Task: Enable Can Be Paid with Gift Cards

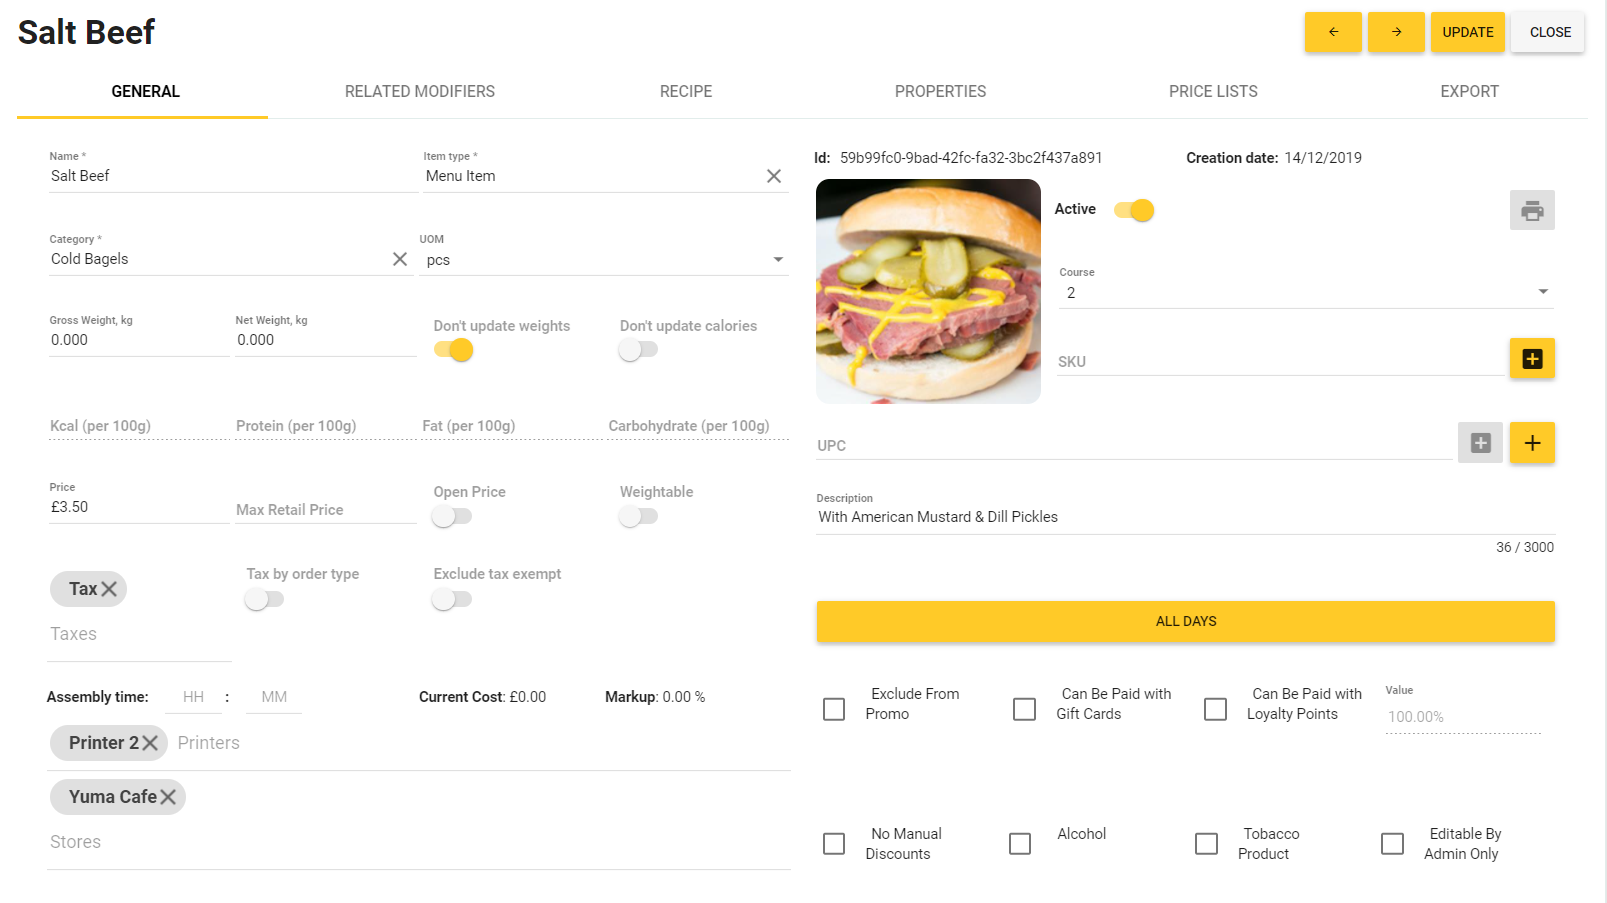Action: (x=1024, y=708)
